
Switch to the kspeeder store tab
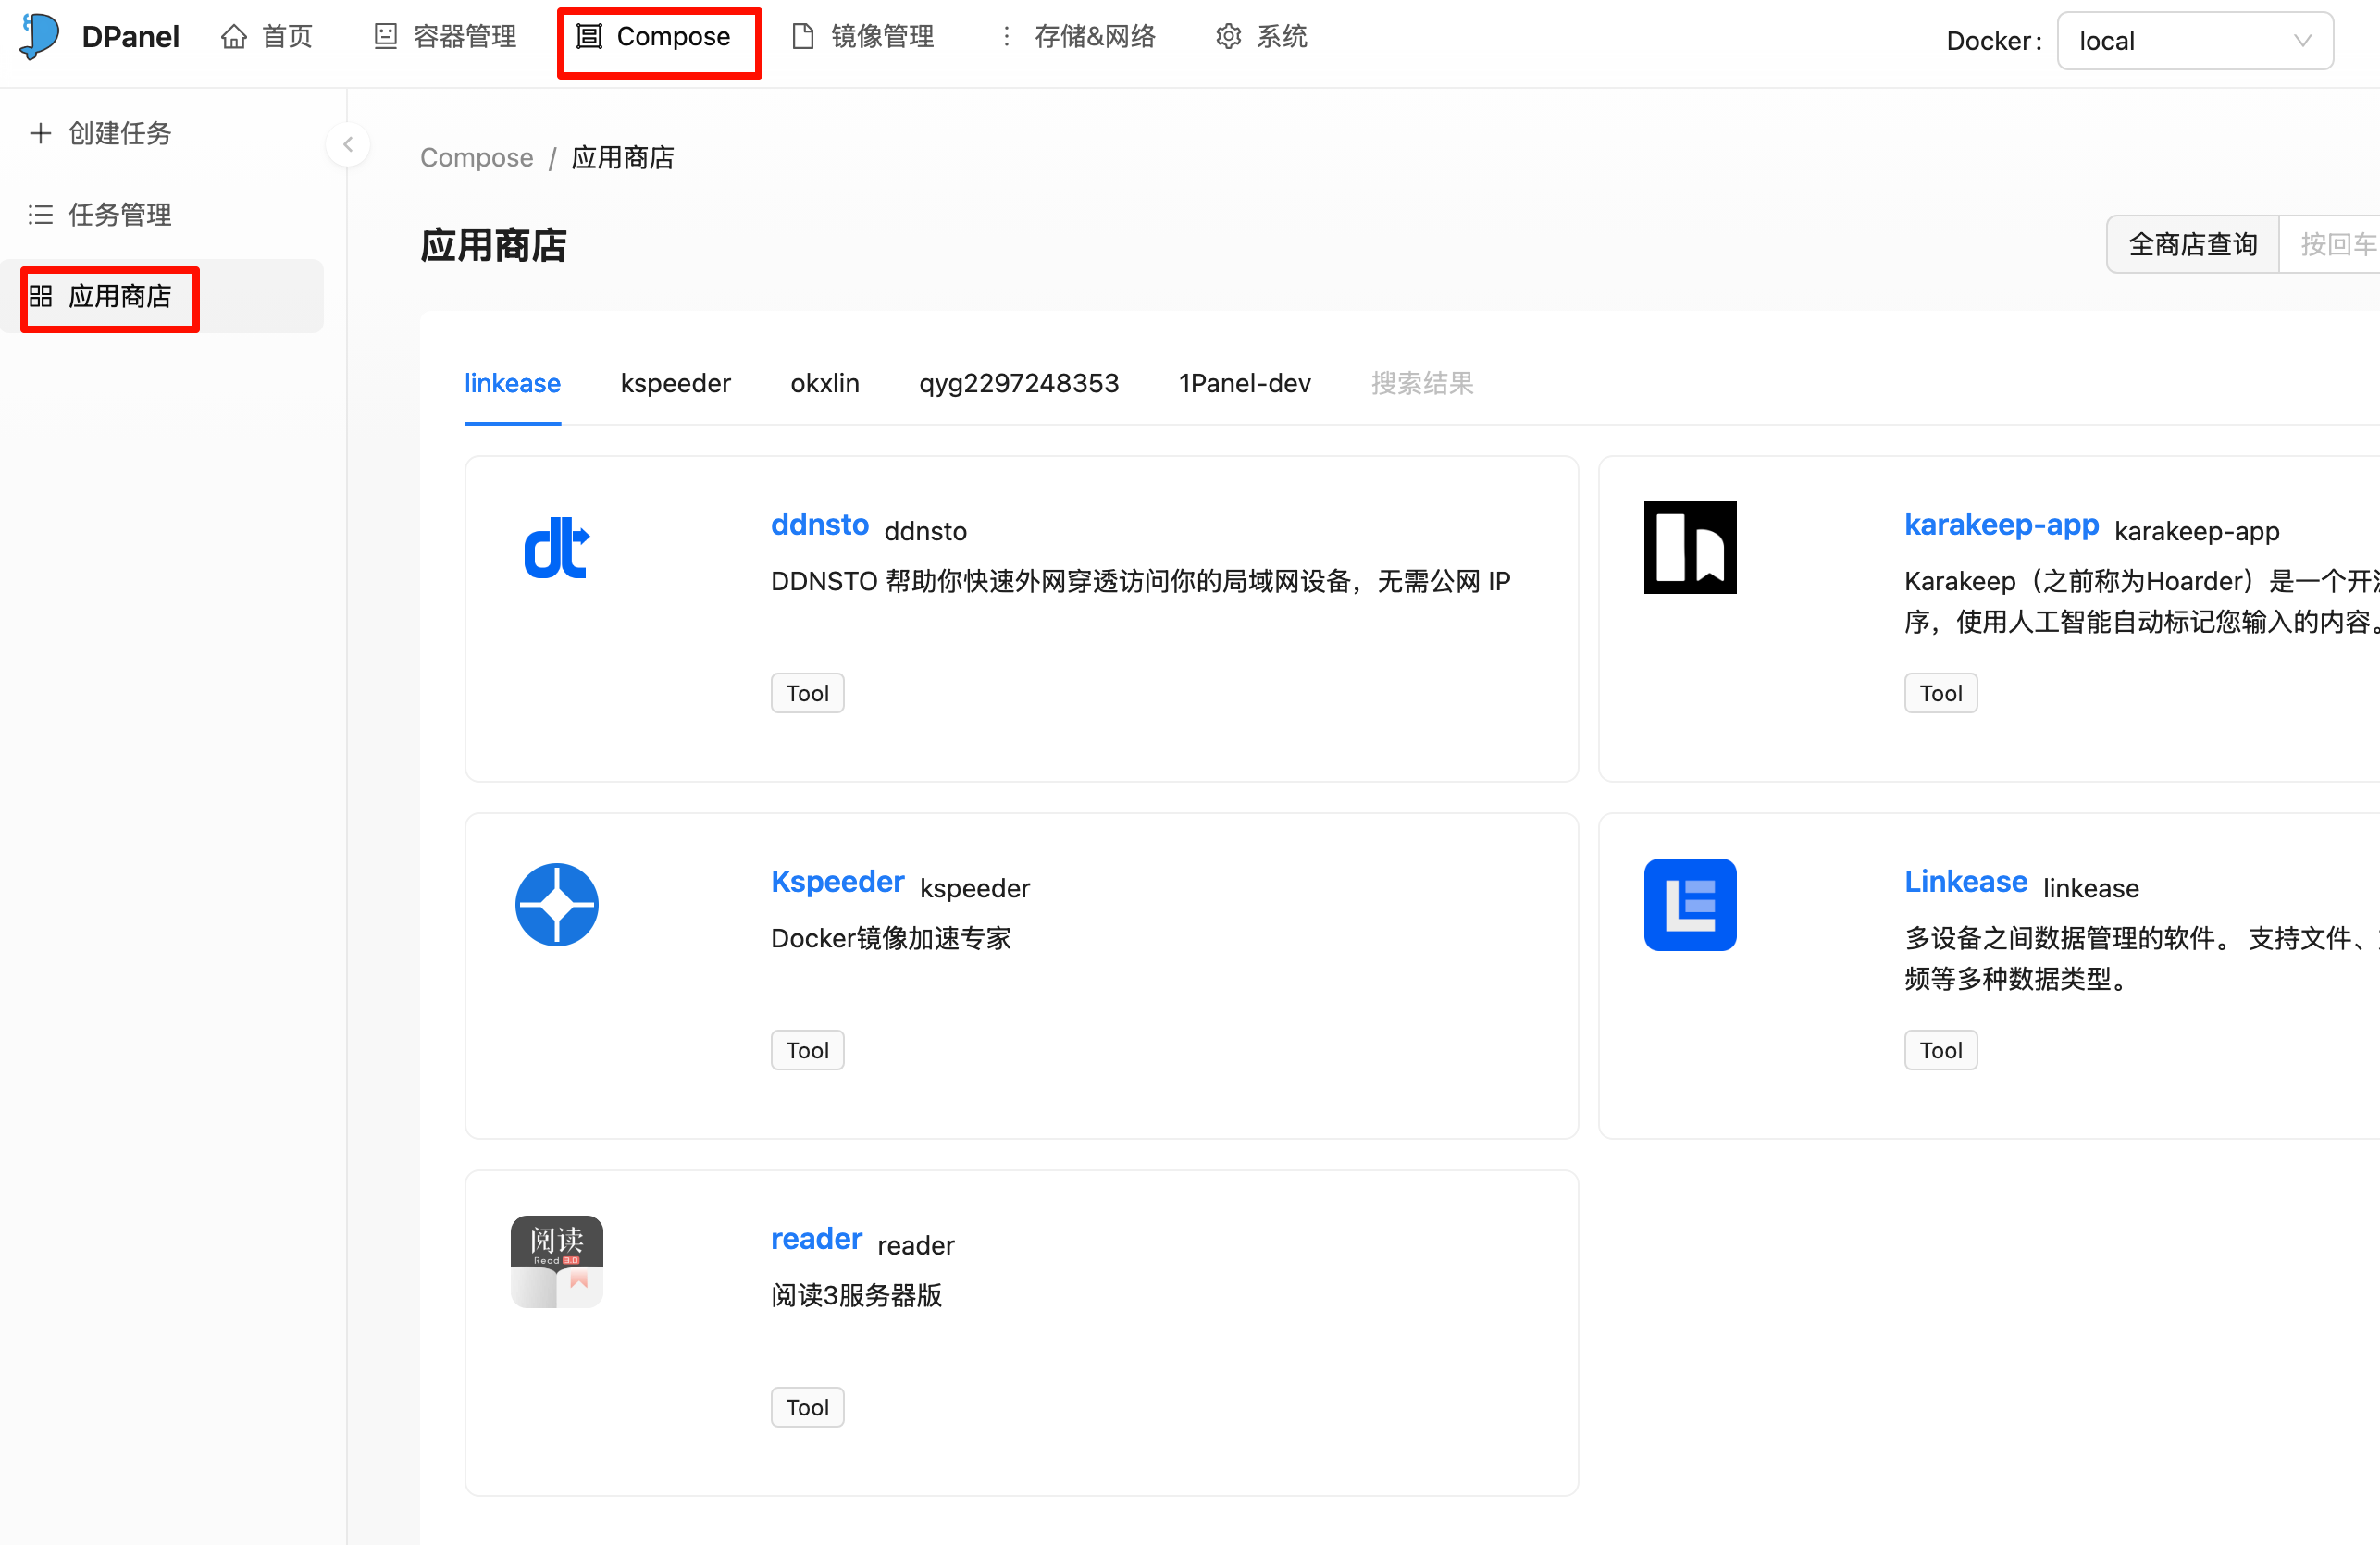pyautogui.click(x=675, y=383)
